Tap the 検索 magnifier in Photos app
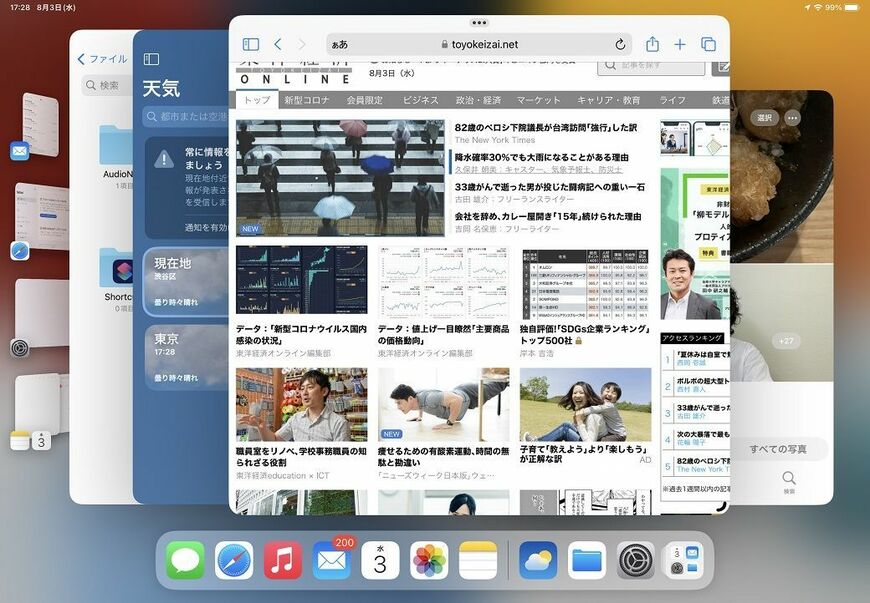Image resolution: width=870 pixels, height=603 pixels. coord(789,479)
